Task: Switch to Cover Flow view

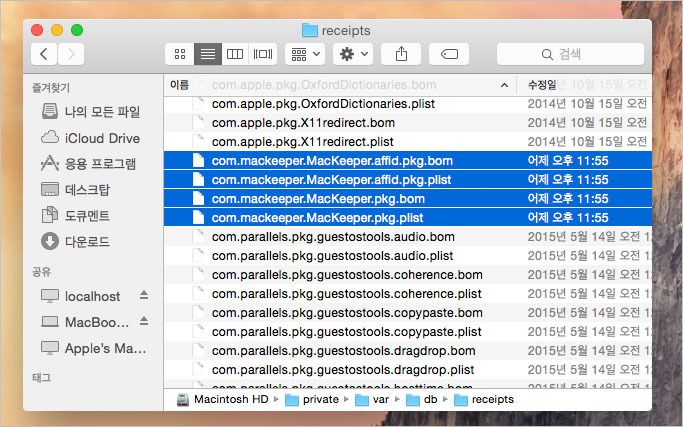Action: 263,54
